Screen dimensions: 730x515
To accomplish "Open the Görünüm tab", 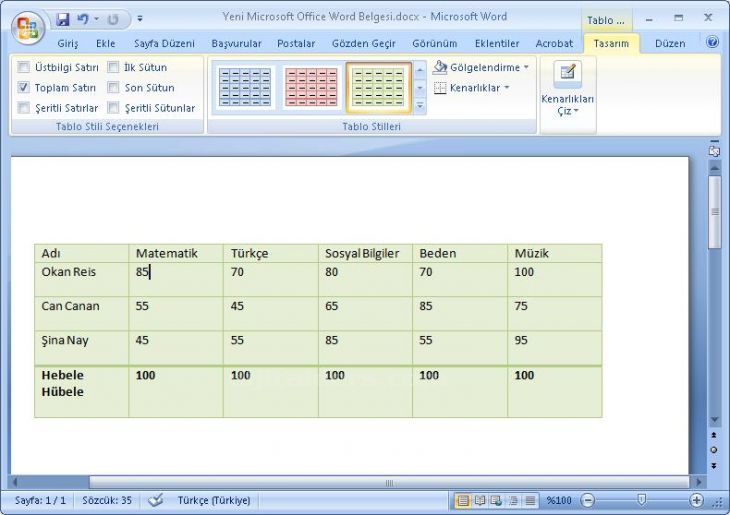I will 435,43.
